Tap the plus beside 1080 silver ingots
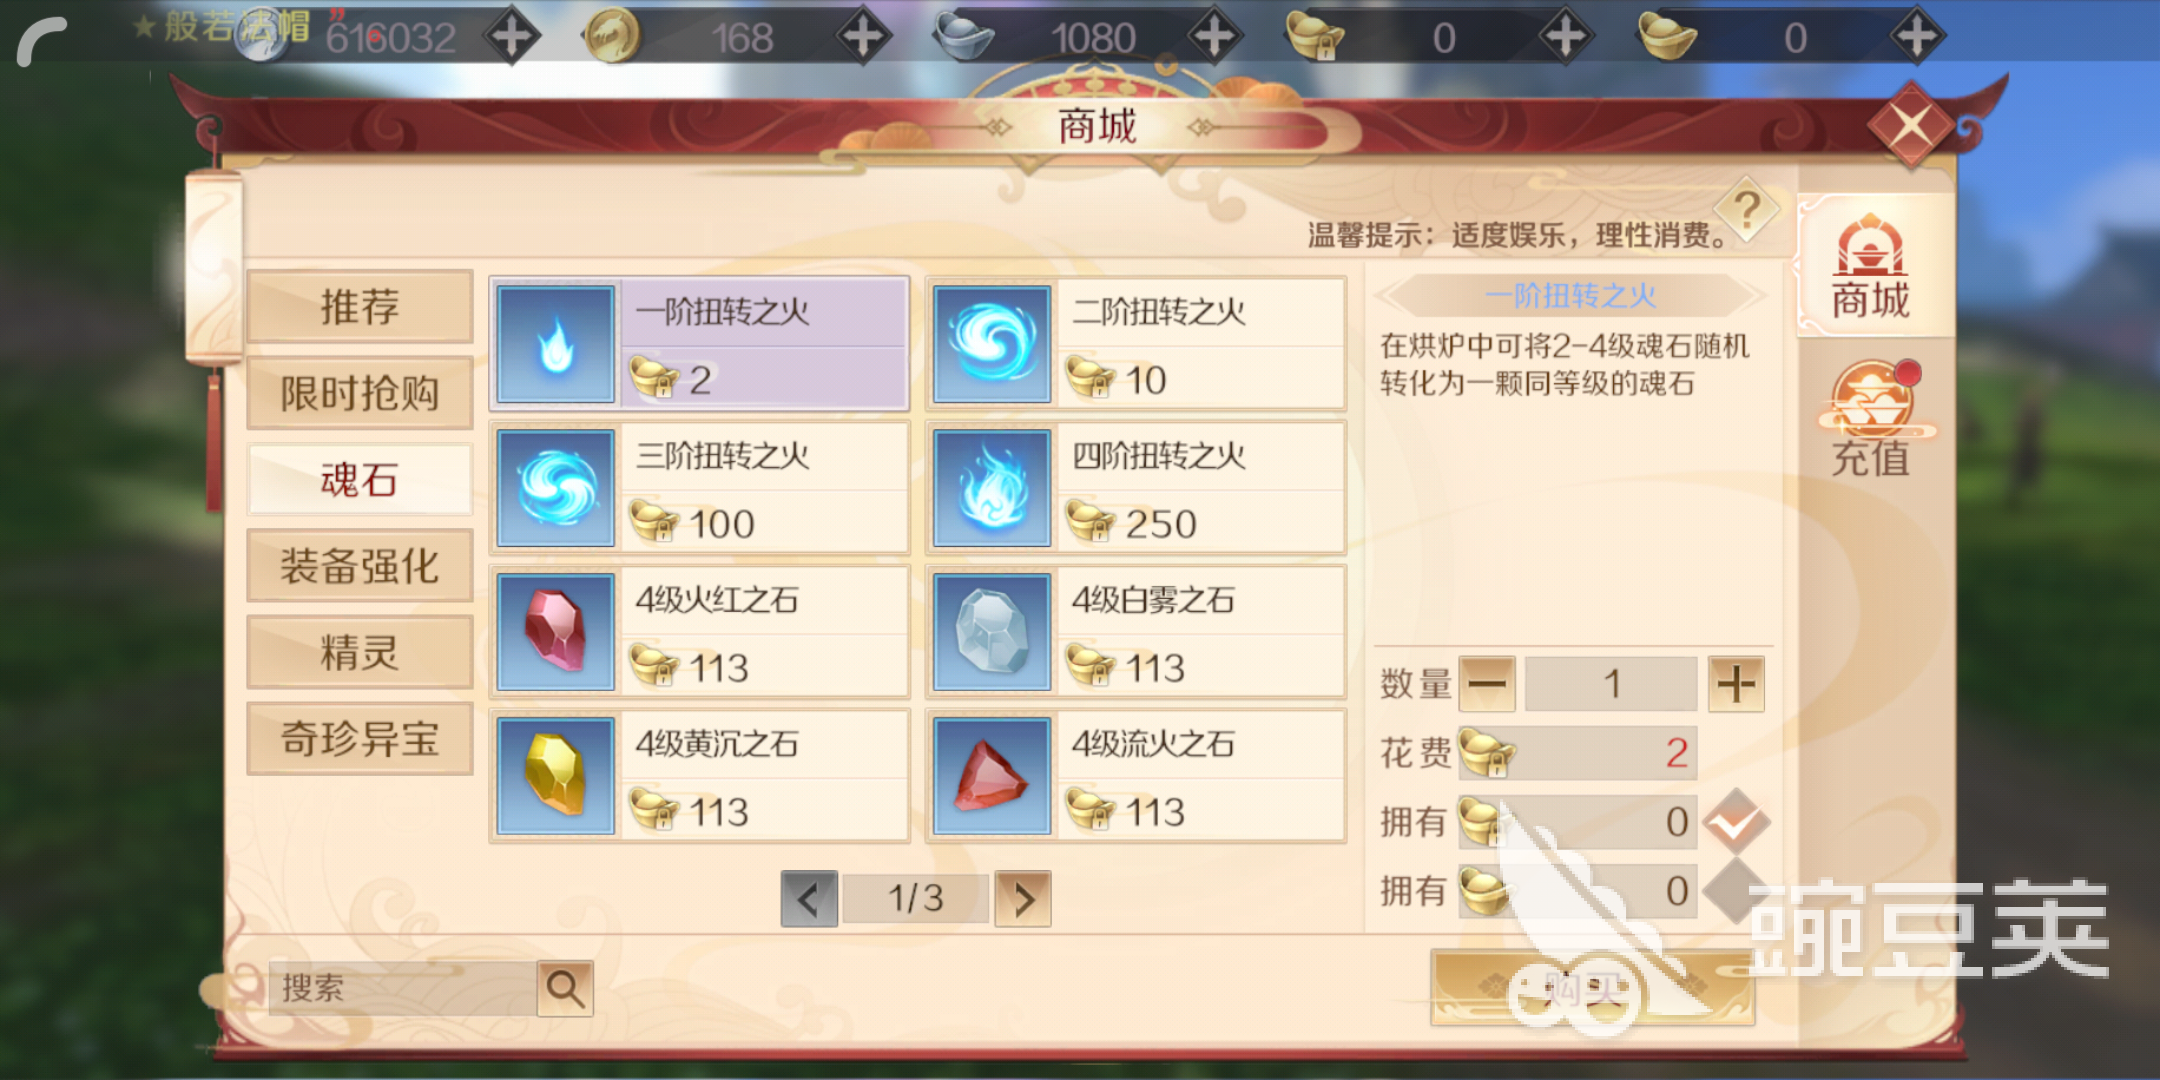The height and width of the screenshot is (1080, 2160). pos(1214,37)
